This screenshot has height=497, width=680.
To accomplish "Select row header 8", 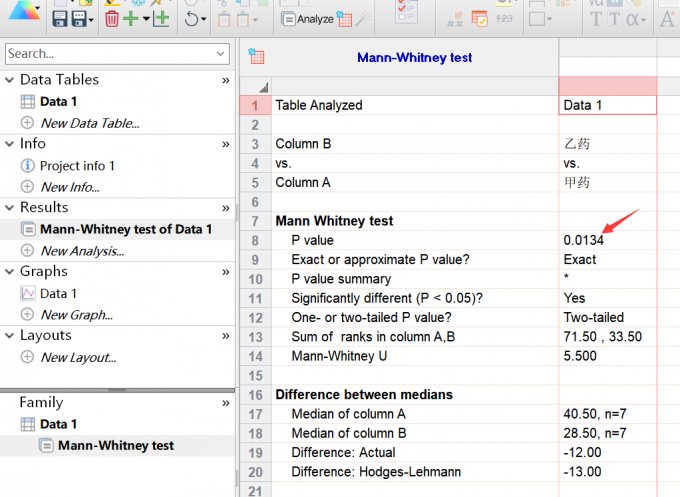I will click(255, 240).
